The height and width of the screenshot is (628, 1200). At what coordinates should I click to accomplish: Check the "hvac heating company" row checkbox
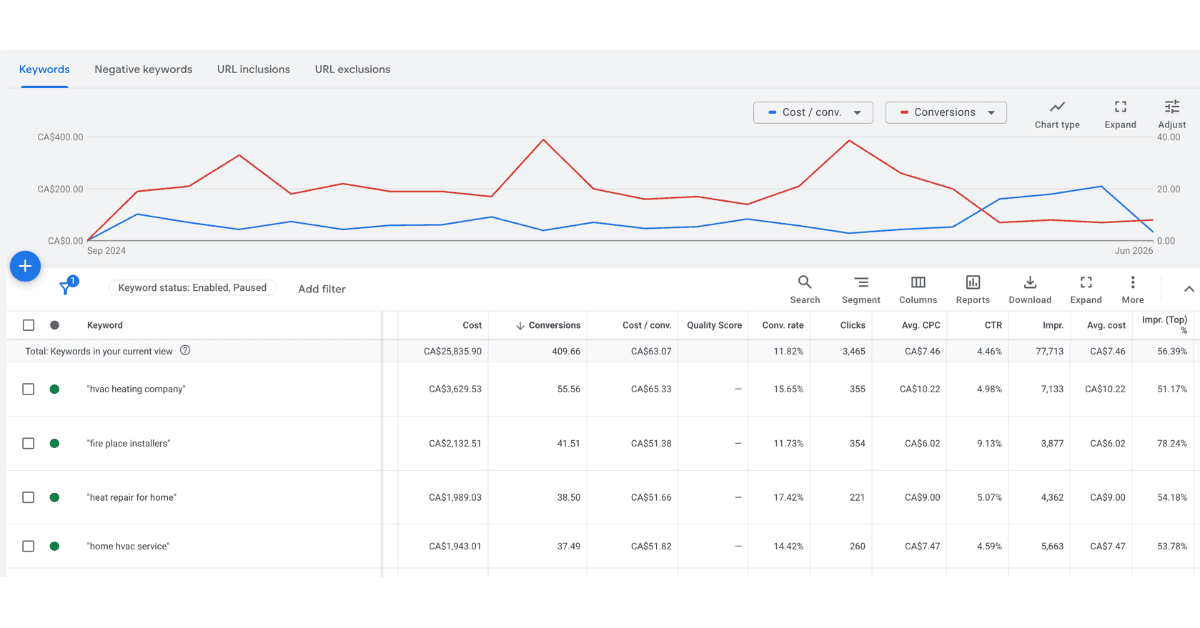(x=28, y=389)
